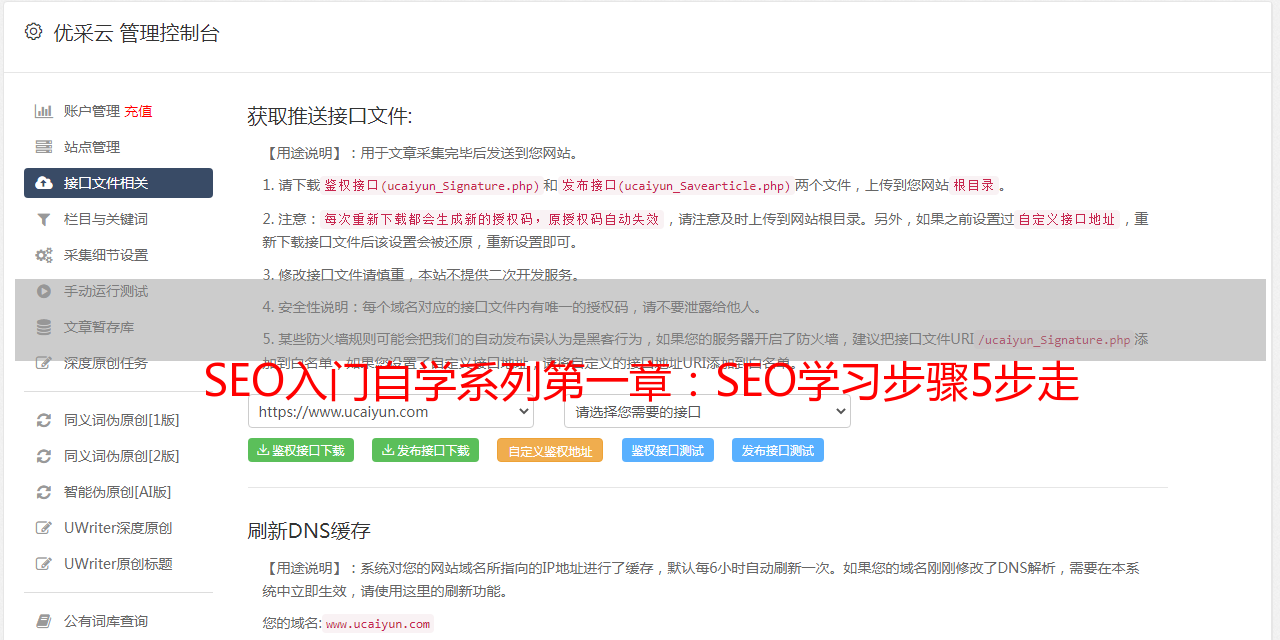1280x640 pixels.
Task: Click the refresh icon for 同义词伪原创[2版]
Action: point(44,456)
